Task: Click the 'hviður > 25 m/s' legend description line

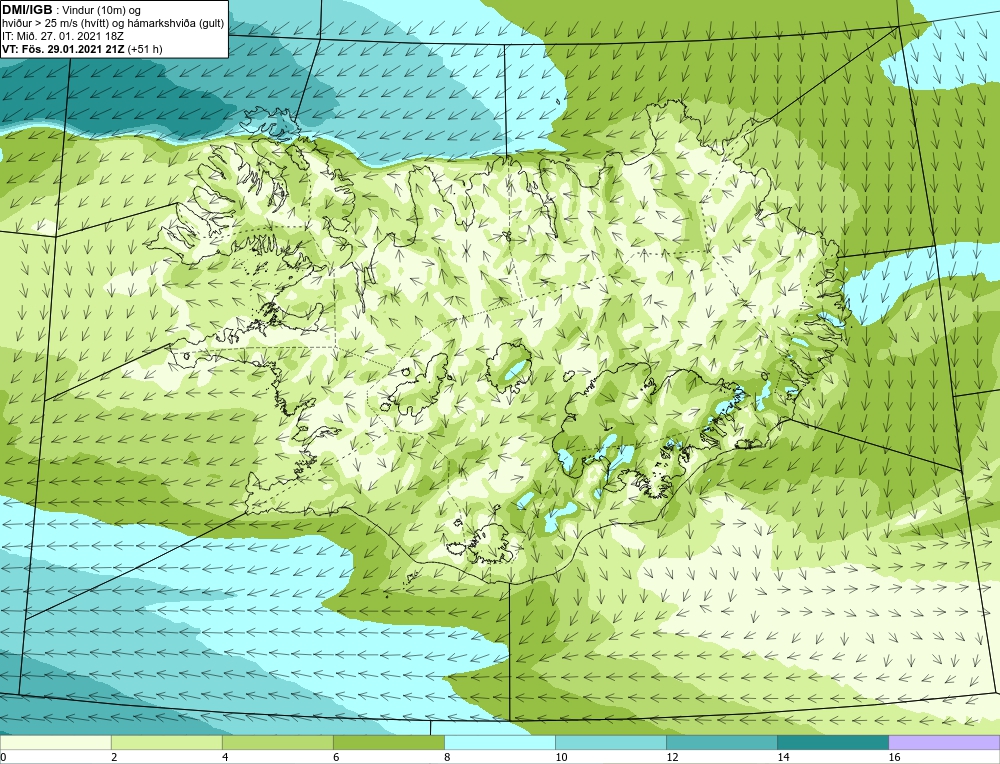Action: 113,24
